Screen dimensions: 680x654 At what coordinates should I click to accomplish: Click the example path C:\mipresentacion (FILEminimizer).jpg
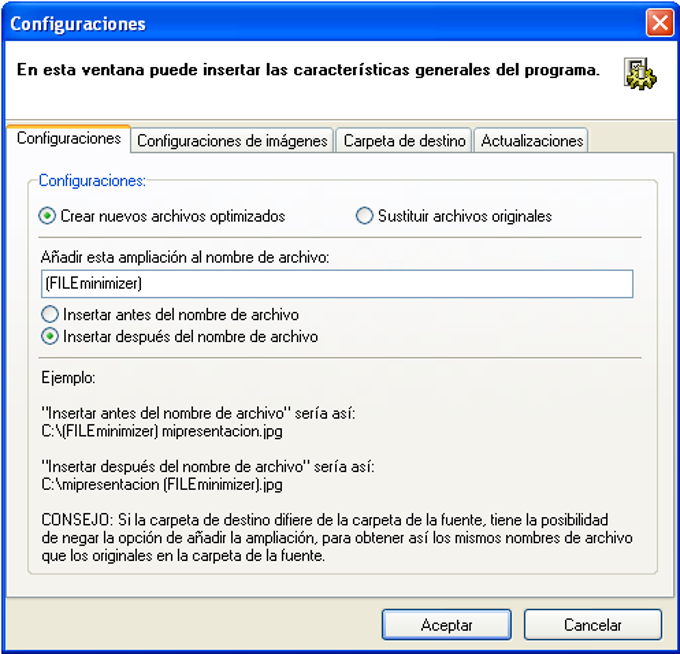click(x=162, y=484)
